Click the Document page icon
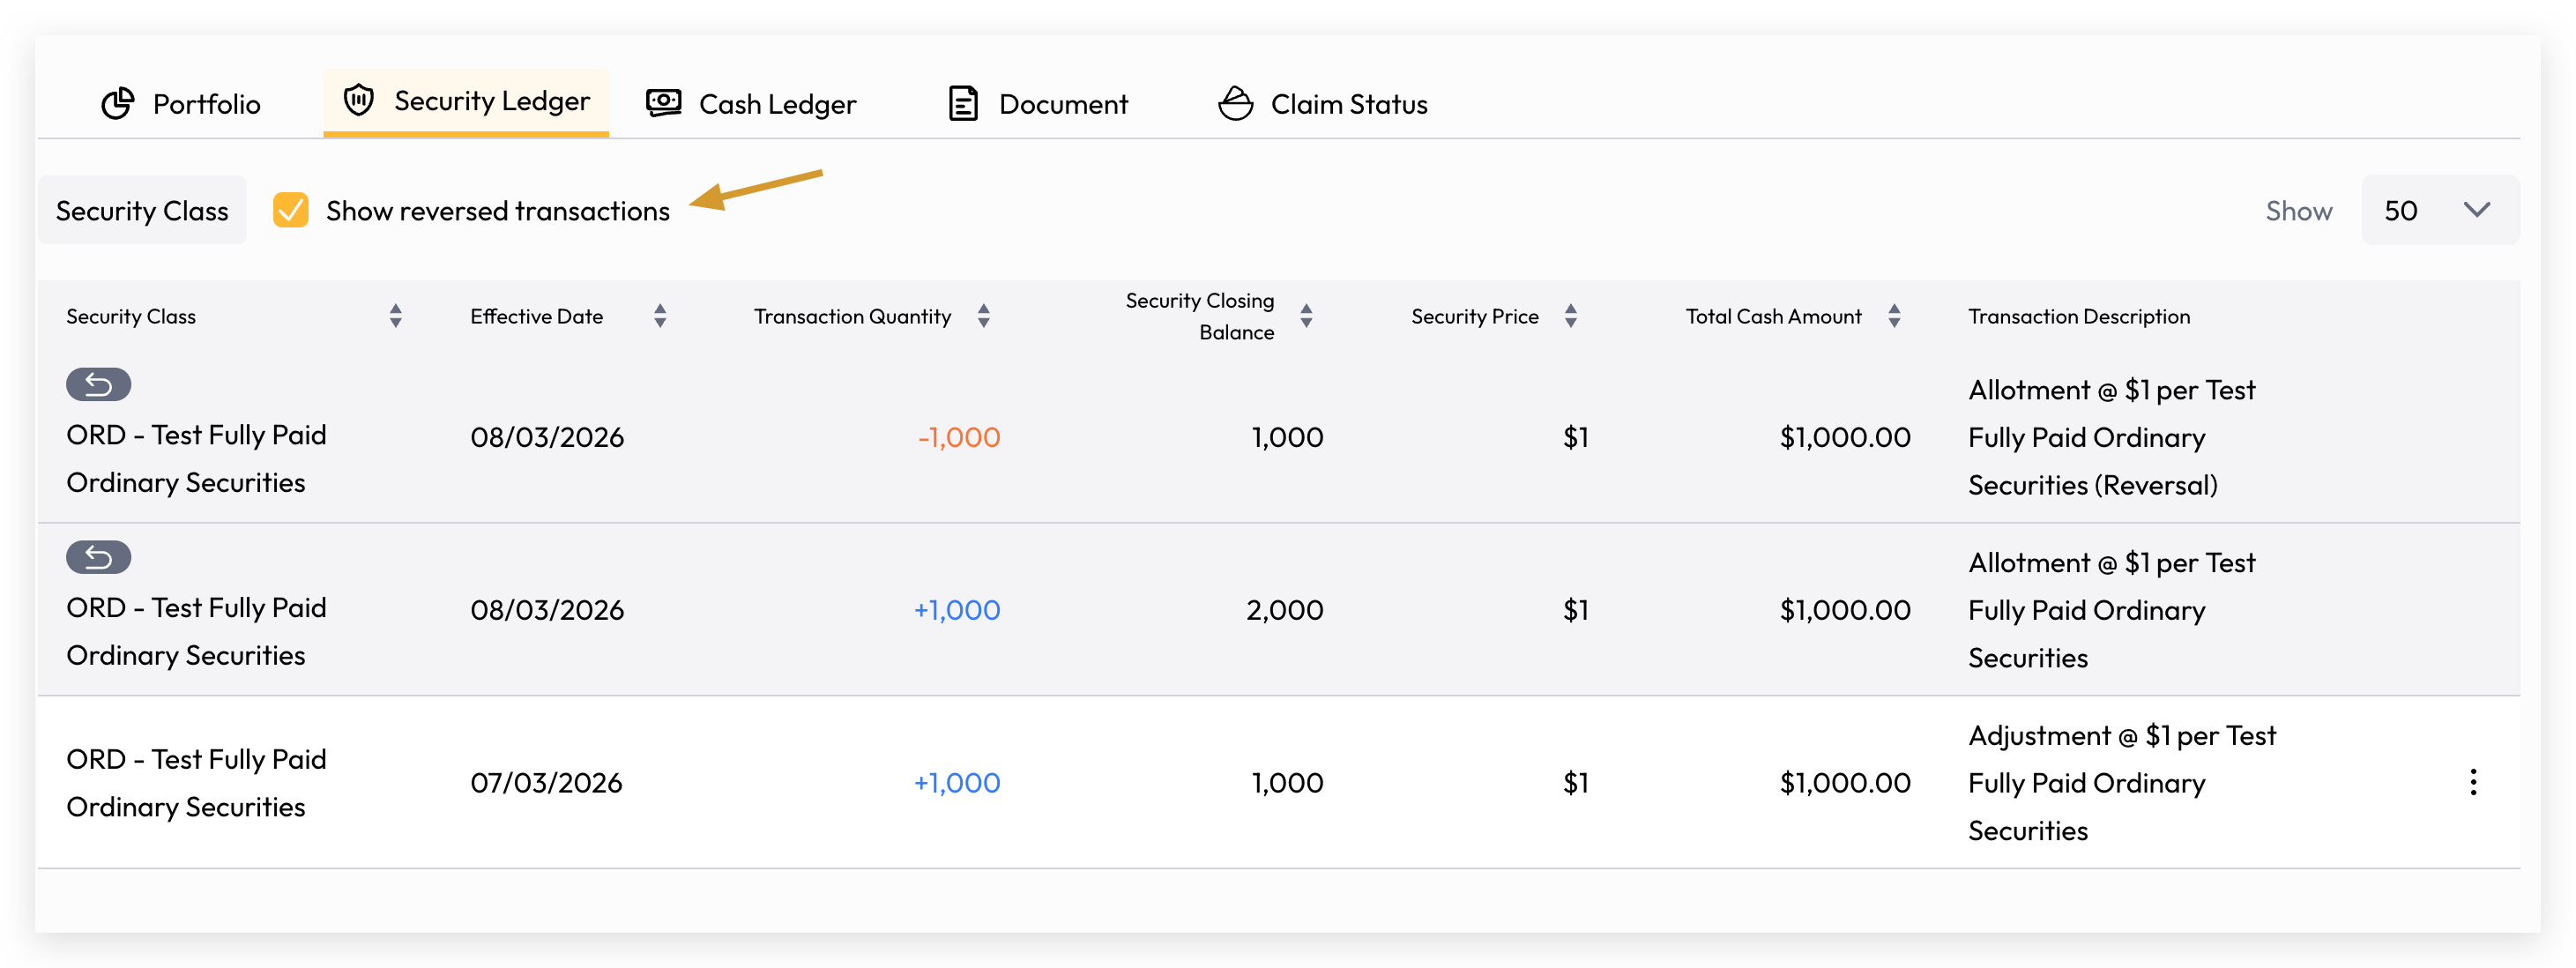The width and height of the screenshot is (2576, 968). pos(963,104)
